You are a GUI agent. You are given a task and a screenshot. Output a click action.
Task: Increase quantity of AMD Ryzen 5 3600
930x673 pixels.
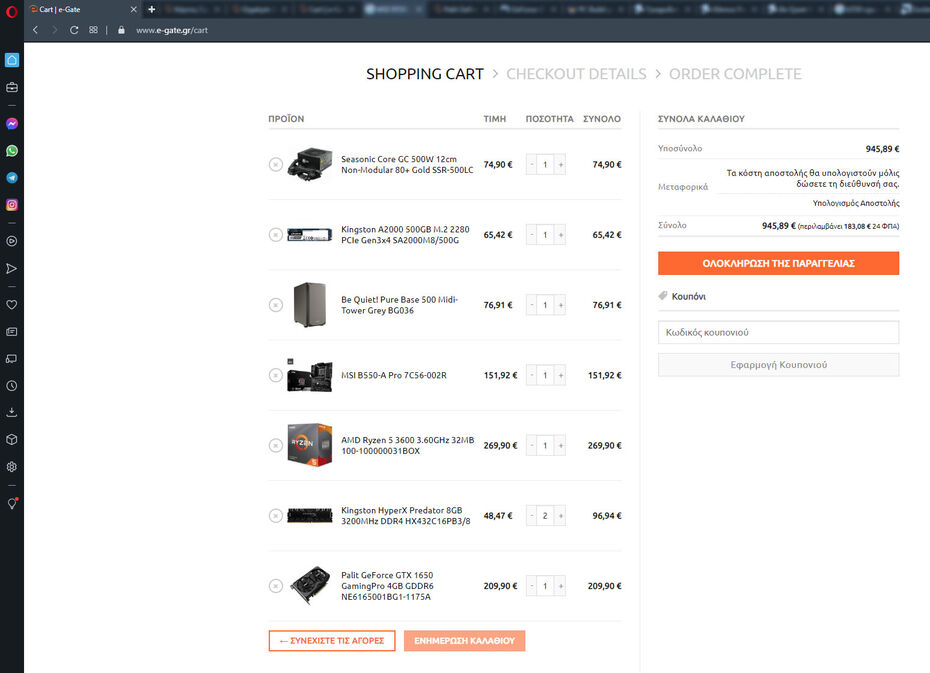point(560,445)
